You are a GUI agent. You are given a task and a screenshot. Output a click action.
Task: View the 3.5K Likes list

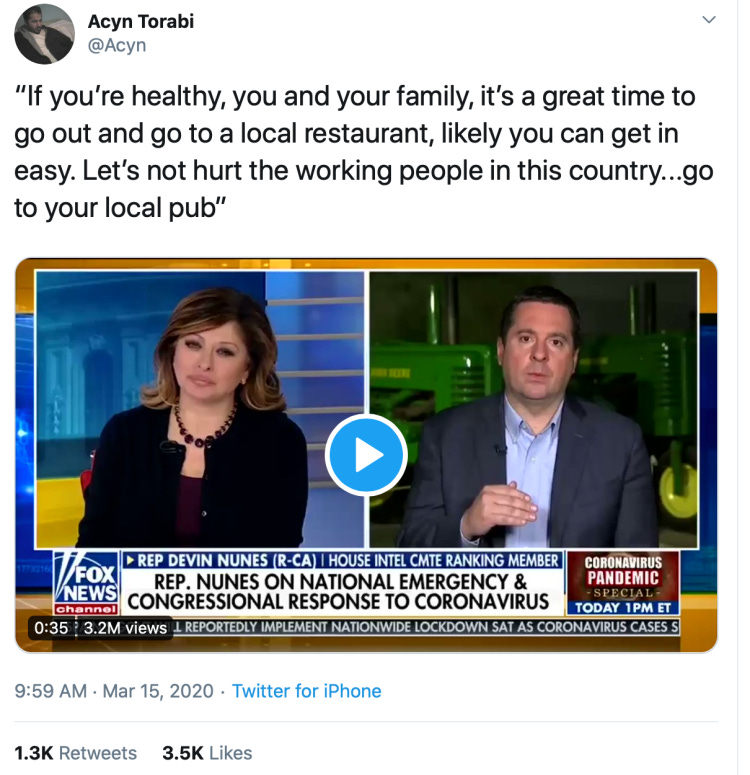pos(207,753)
